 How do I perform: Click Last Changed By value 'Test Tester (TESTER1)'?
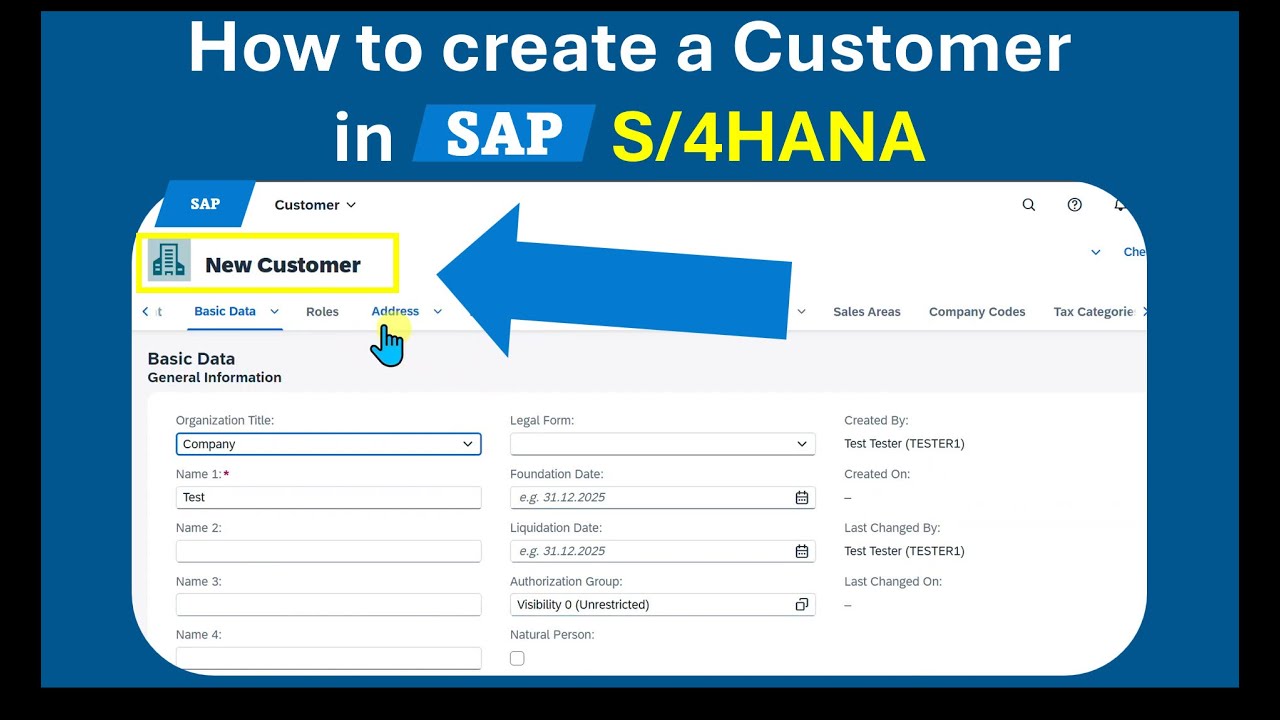(904, 551)
